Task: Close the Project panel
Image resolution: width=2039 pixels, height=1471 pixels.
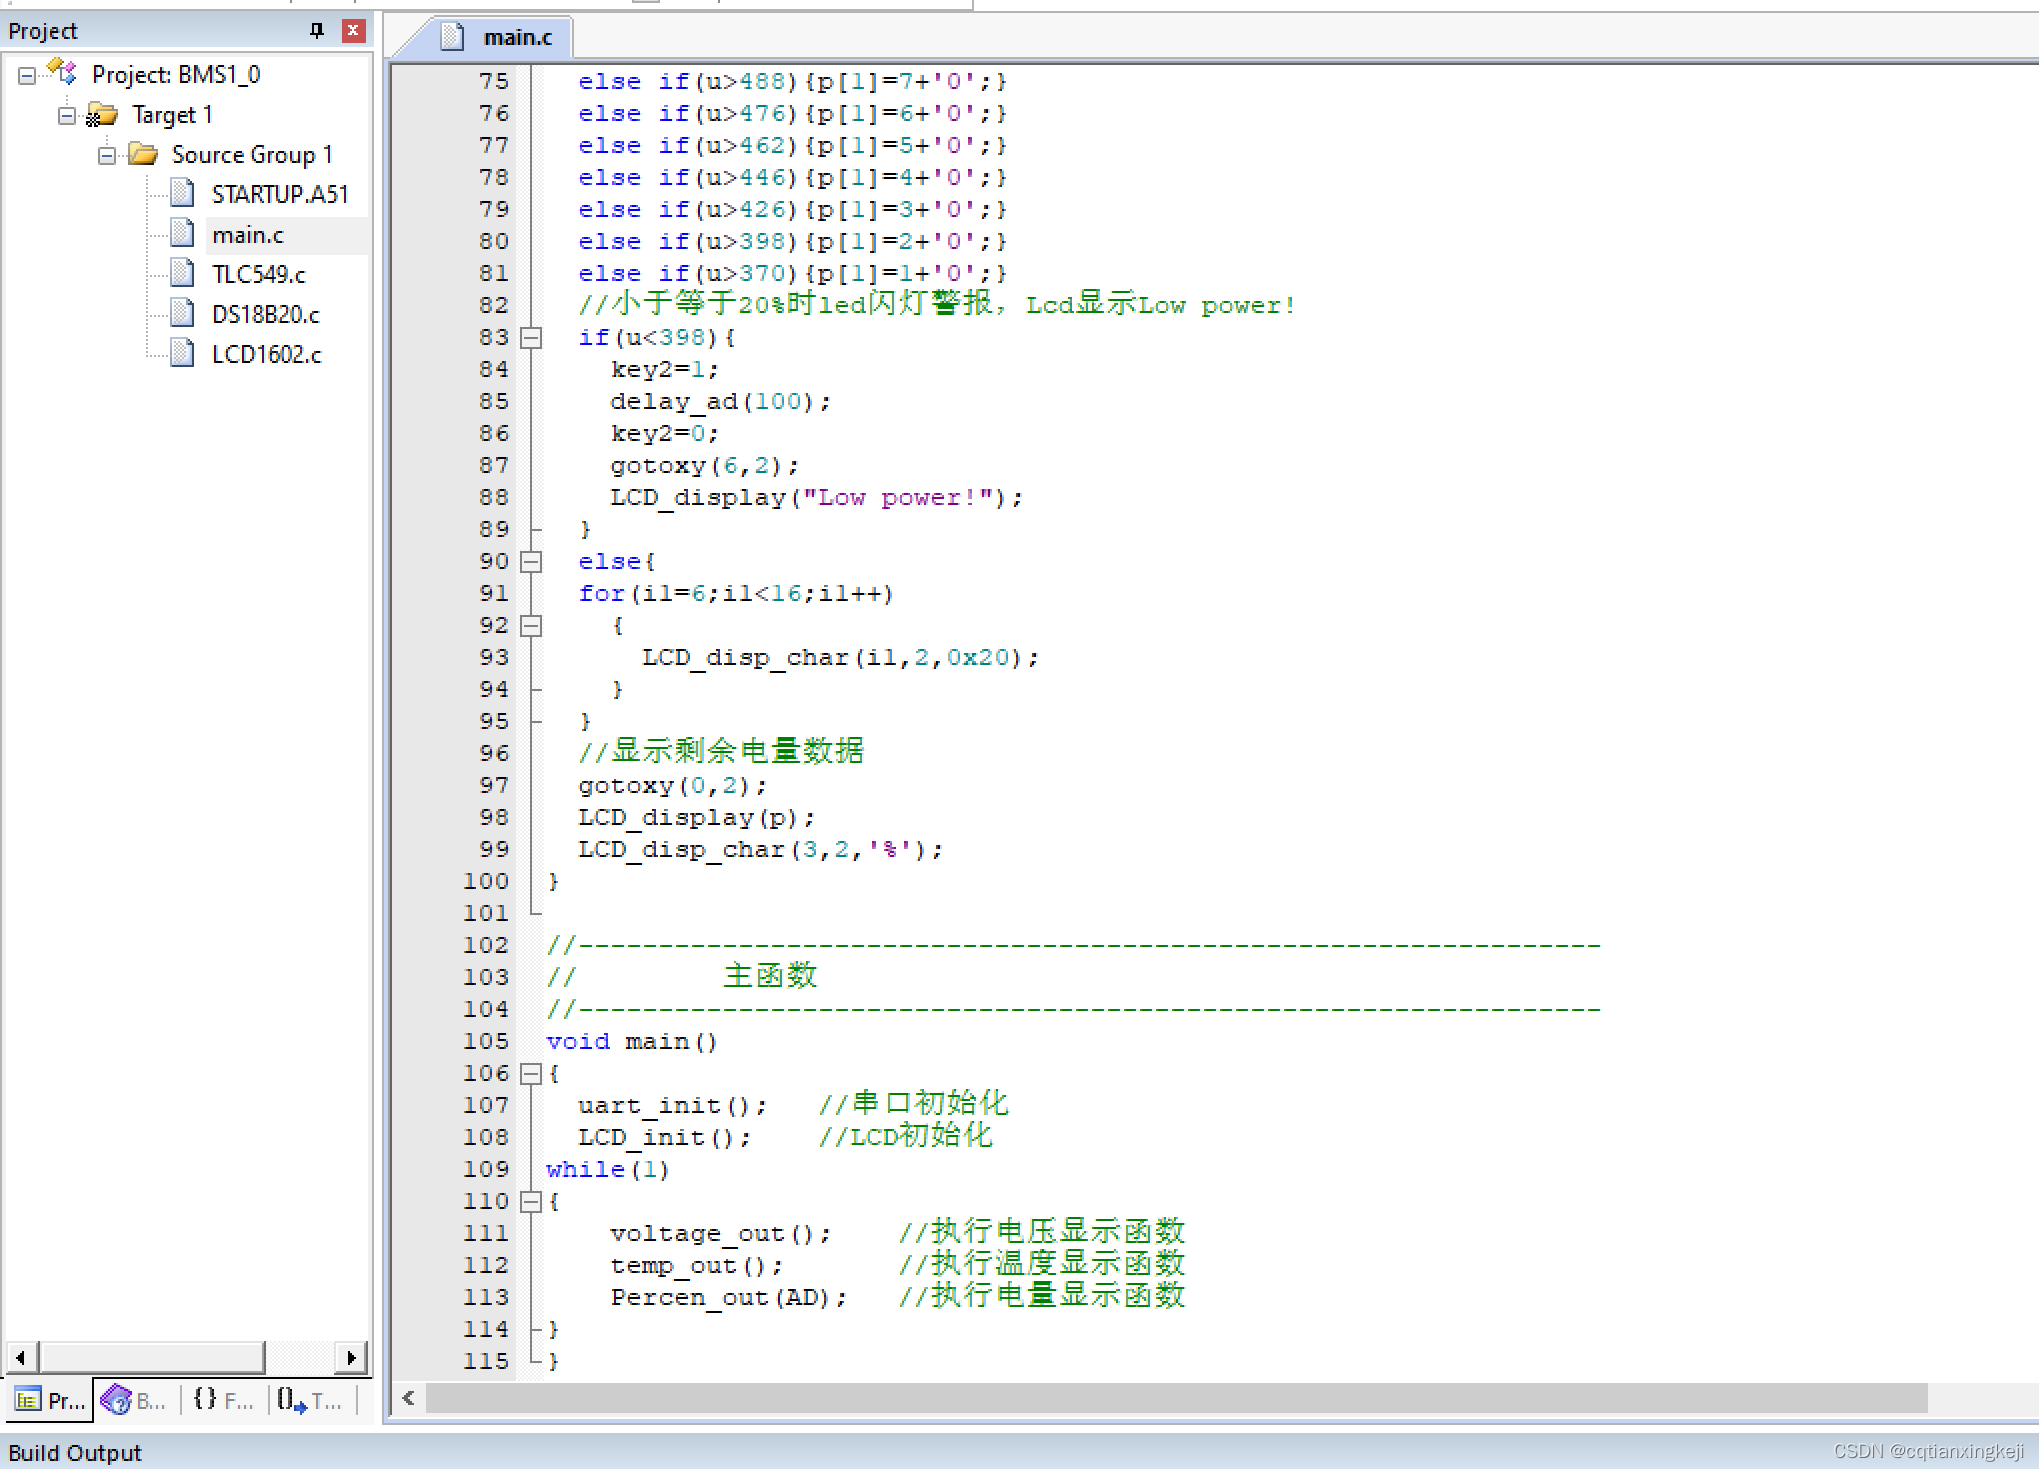Action: pos(353,31)
